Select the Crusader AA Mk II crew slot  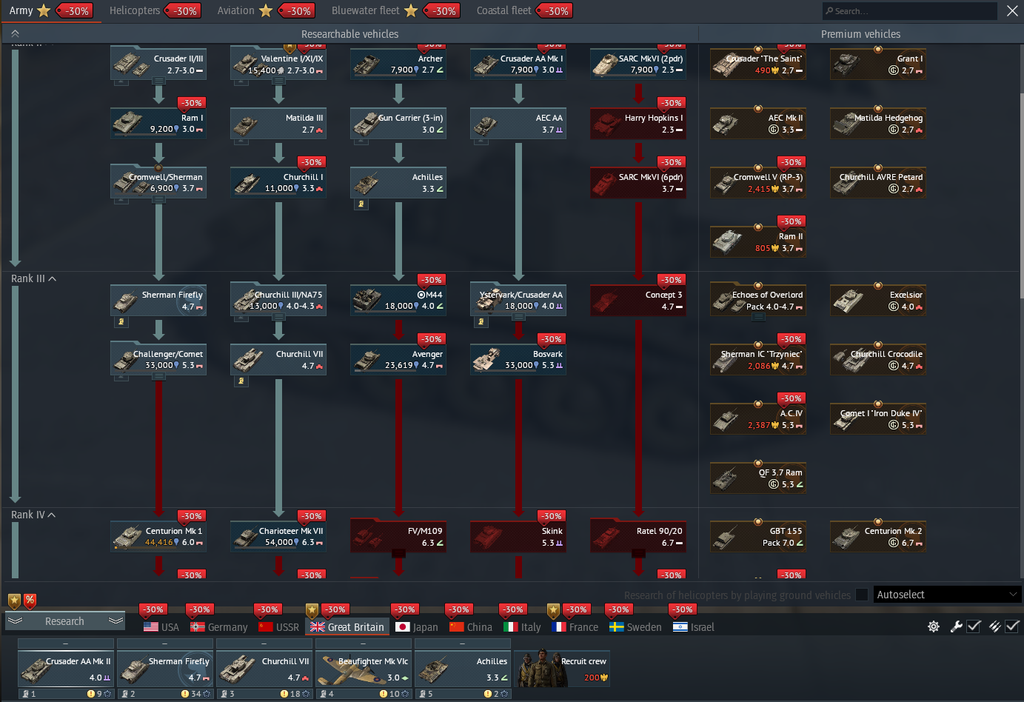[x=66, y=669]
